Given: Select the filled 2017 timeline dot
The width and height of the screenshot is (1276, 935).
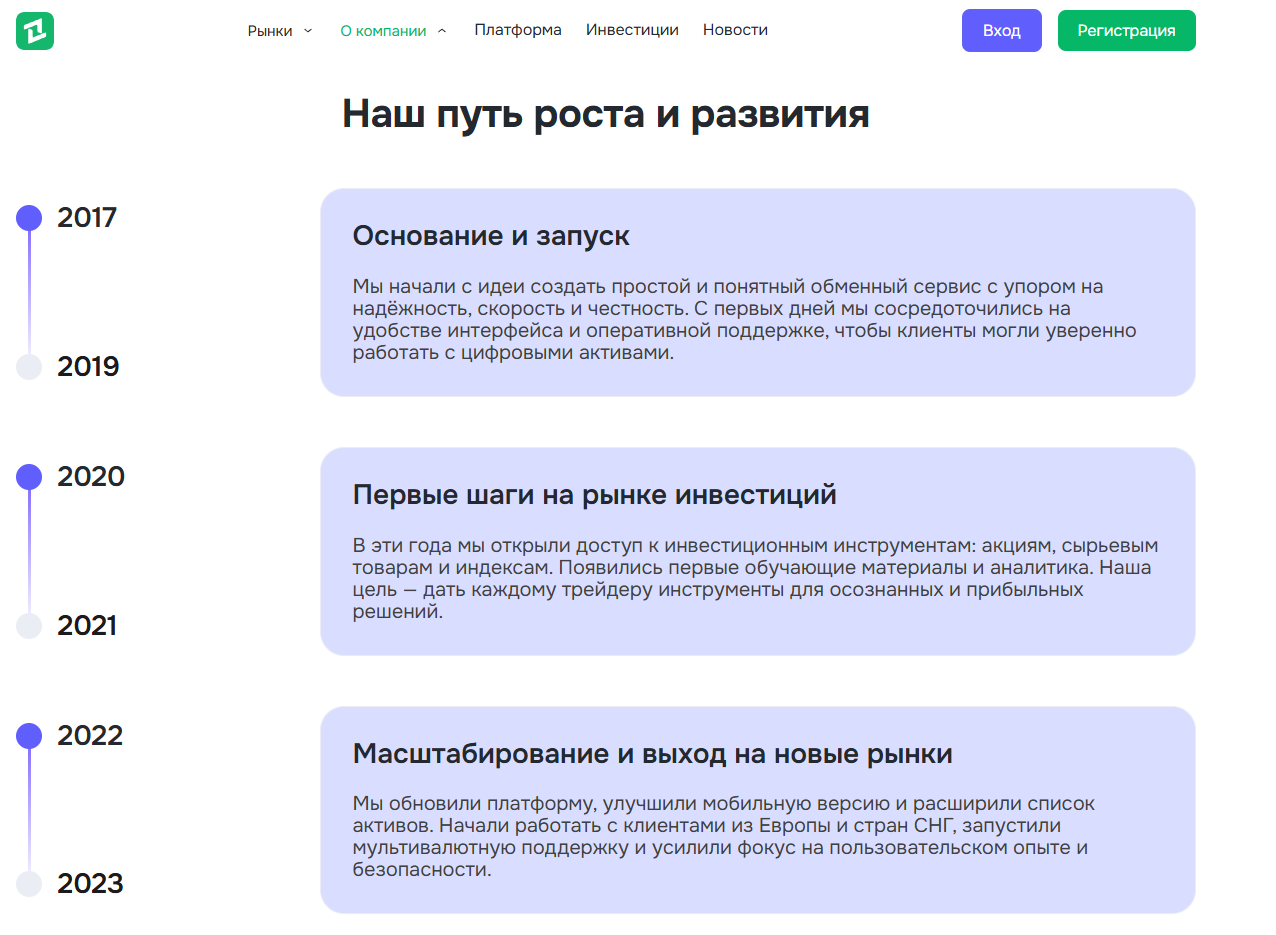Looking at the screenshot, I should tap(28, 216).
